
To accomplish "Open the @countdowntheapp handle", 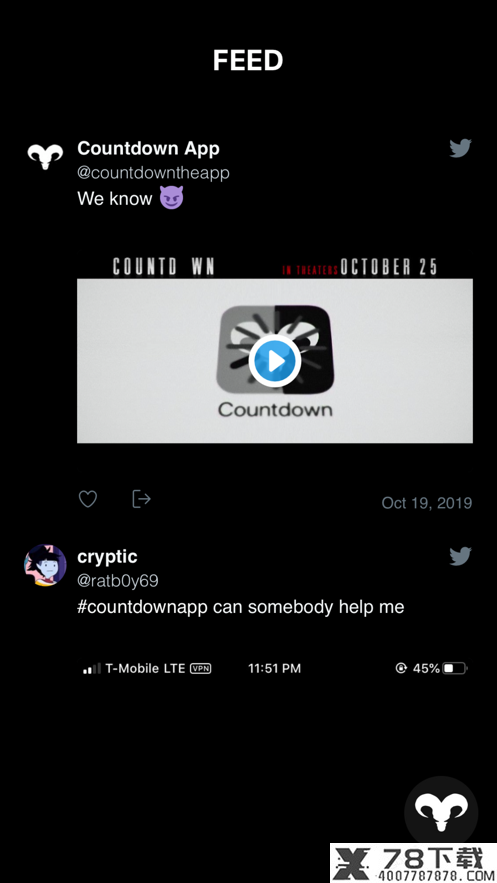I will coord(153,173).
